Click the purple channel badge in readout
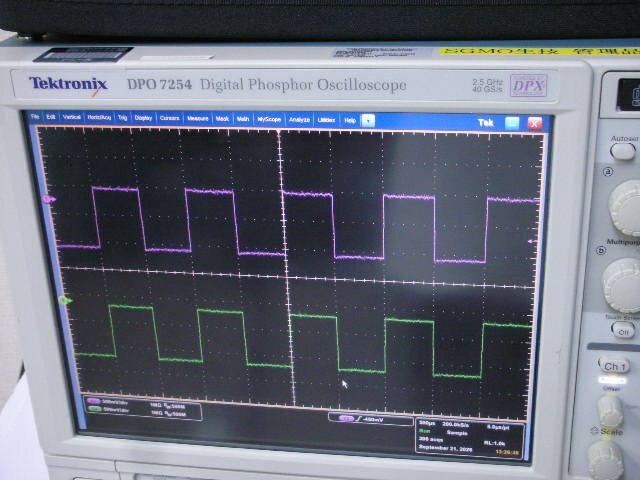Viewport: 640px width, 480px height. [93, 402]
